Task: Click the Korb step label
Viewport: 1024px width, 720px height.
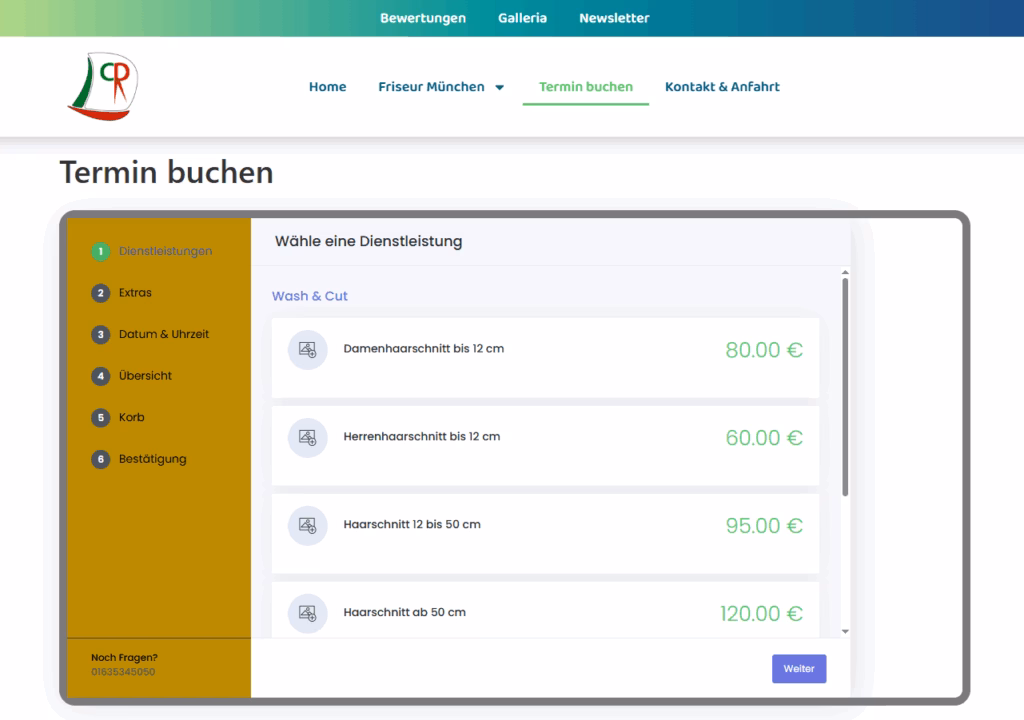Action: [131, 417]
